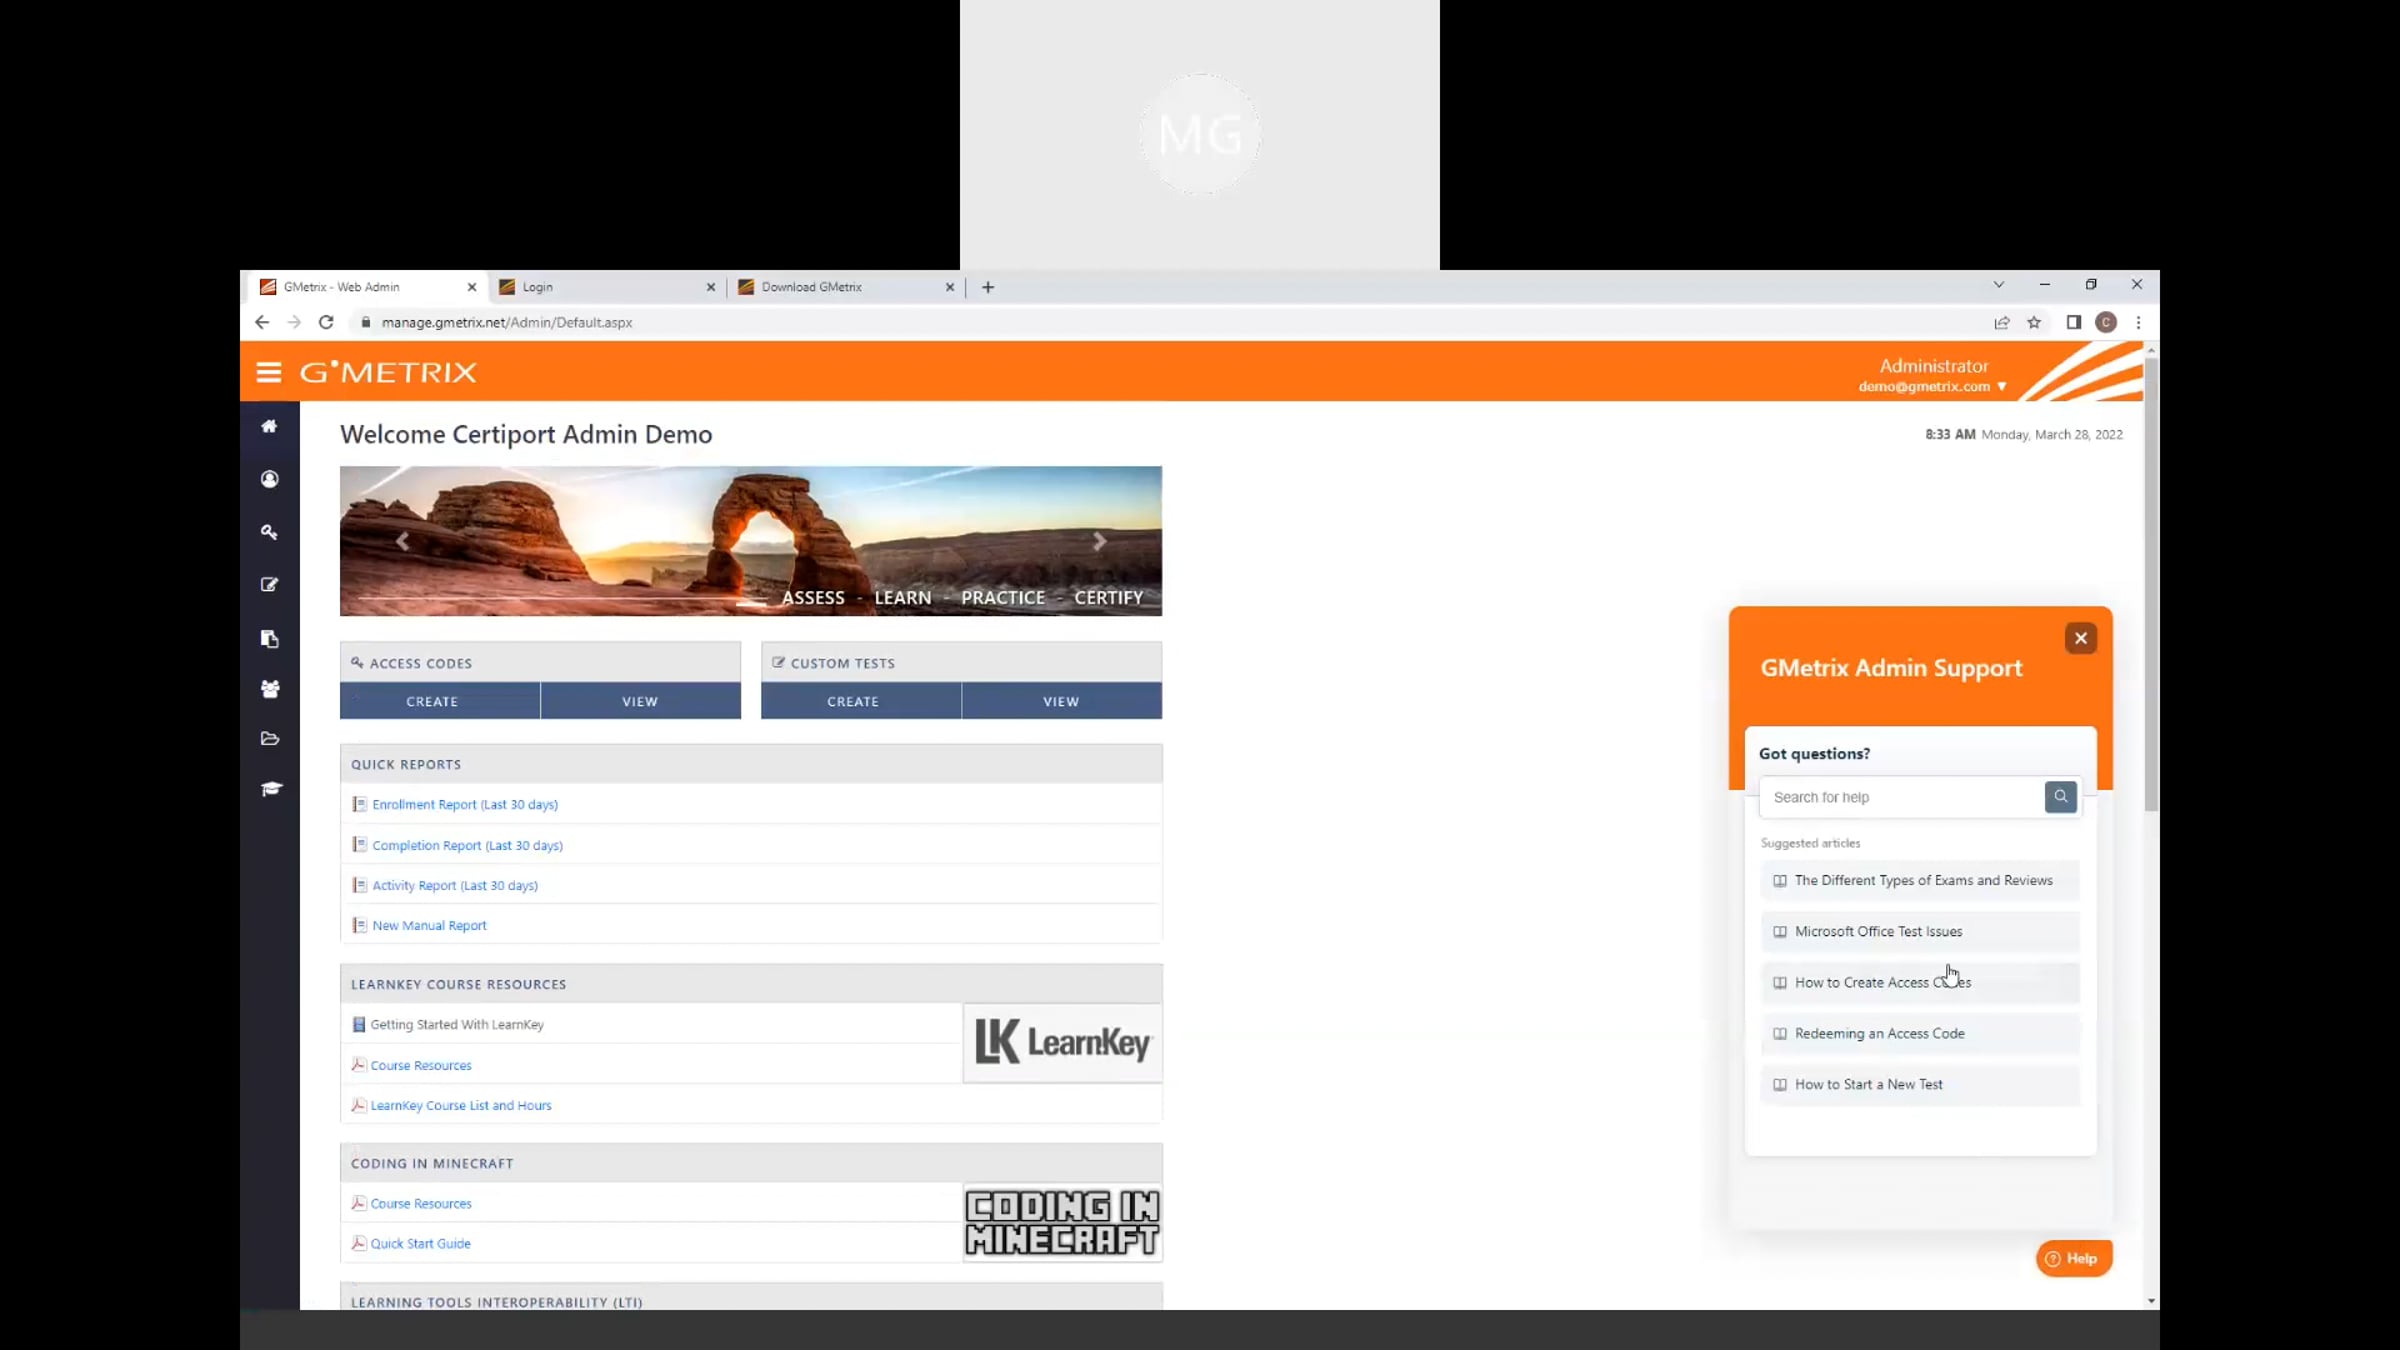This screenshot has width=2400, height=1350.
Task: Close the Login tab
Action: 711,287
